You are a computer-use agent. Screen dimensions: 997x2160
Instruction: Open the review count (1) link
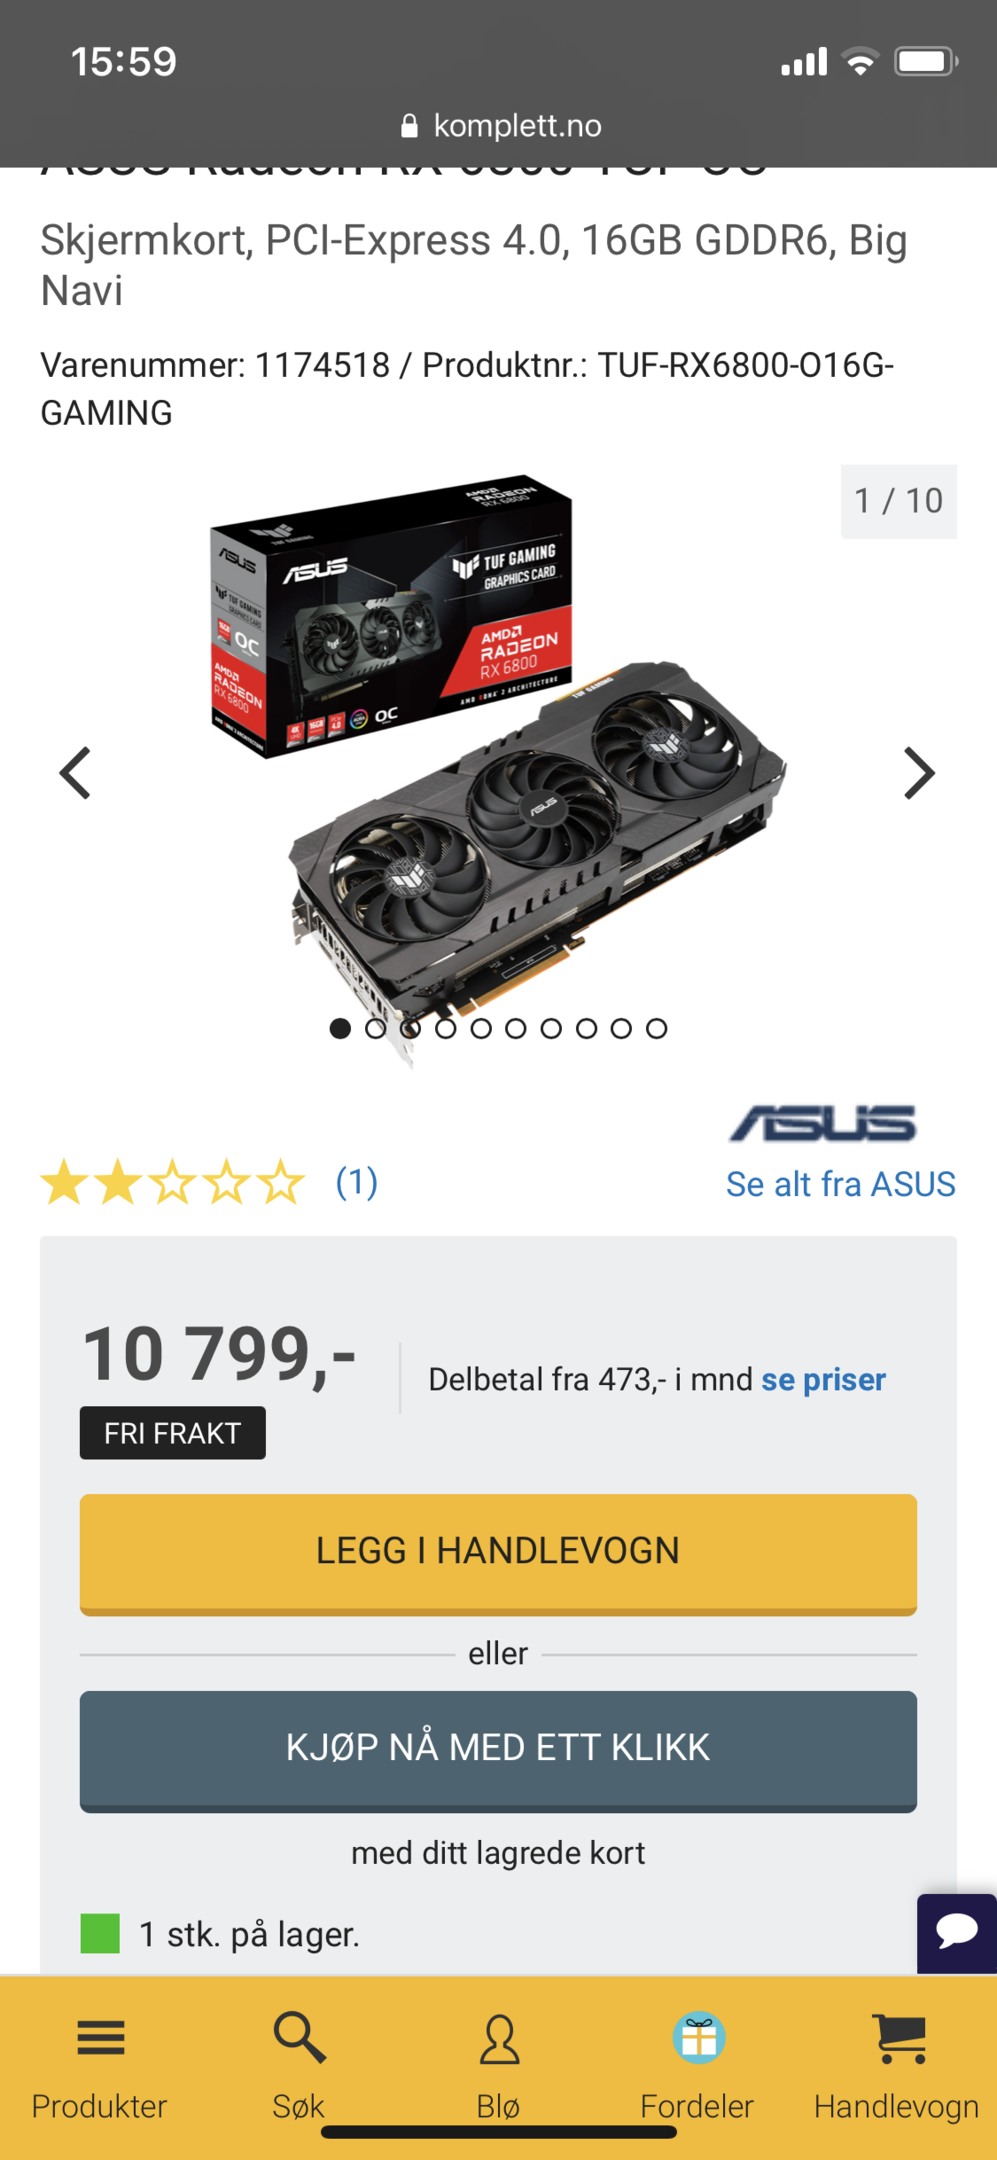[x=356, y=1182]
